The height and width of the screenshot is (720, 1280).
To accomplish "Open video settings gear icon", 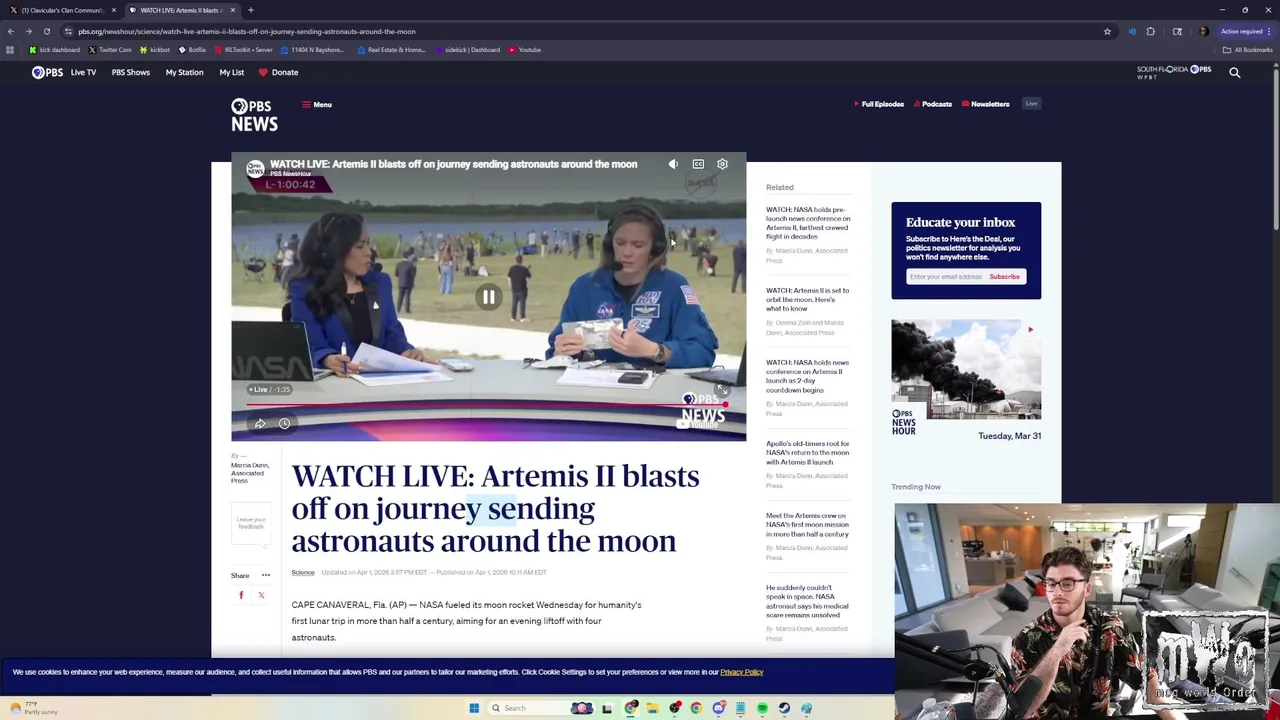I will tap(722, 164).
